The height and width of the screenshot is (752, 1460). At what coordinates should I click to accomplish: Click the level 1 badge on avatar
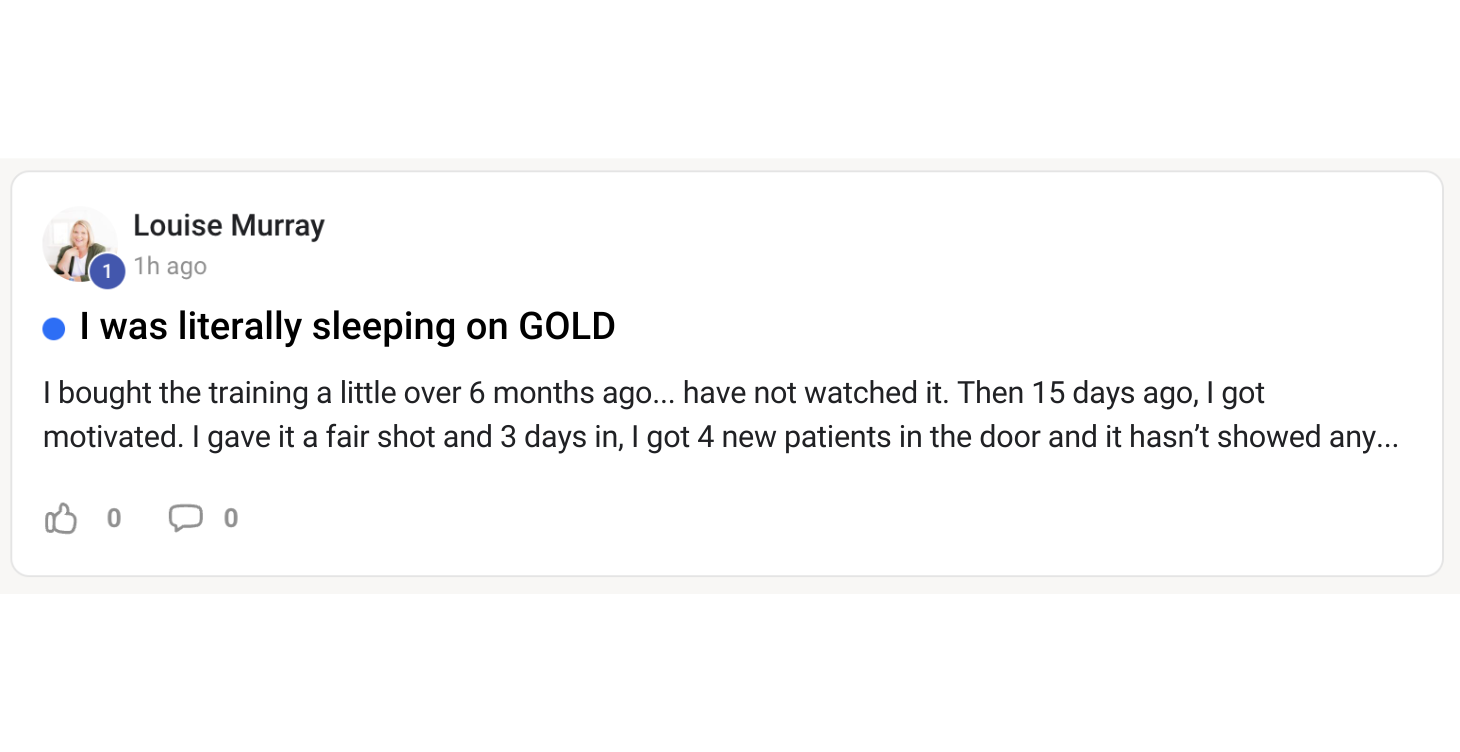[107, 271]
